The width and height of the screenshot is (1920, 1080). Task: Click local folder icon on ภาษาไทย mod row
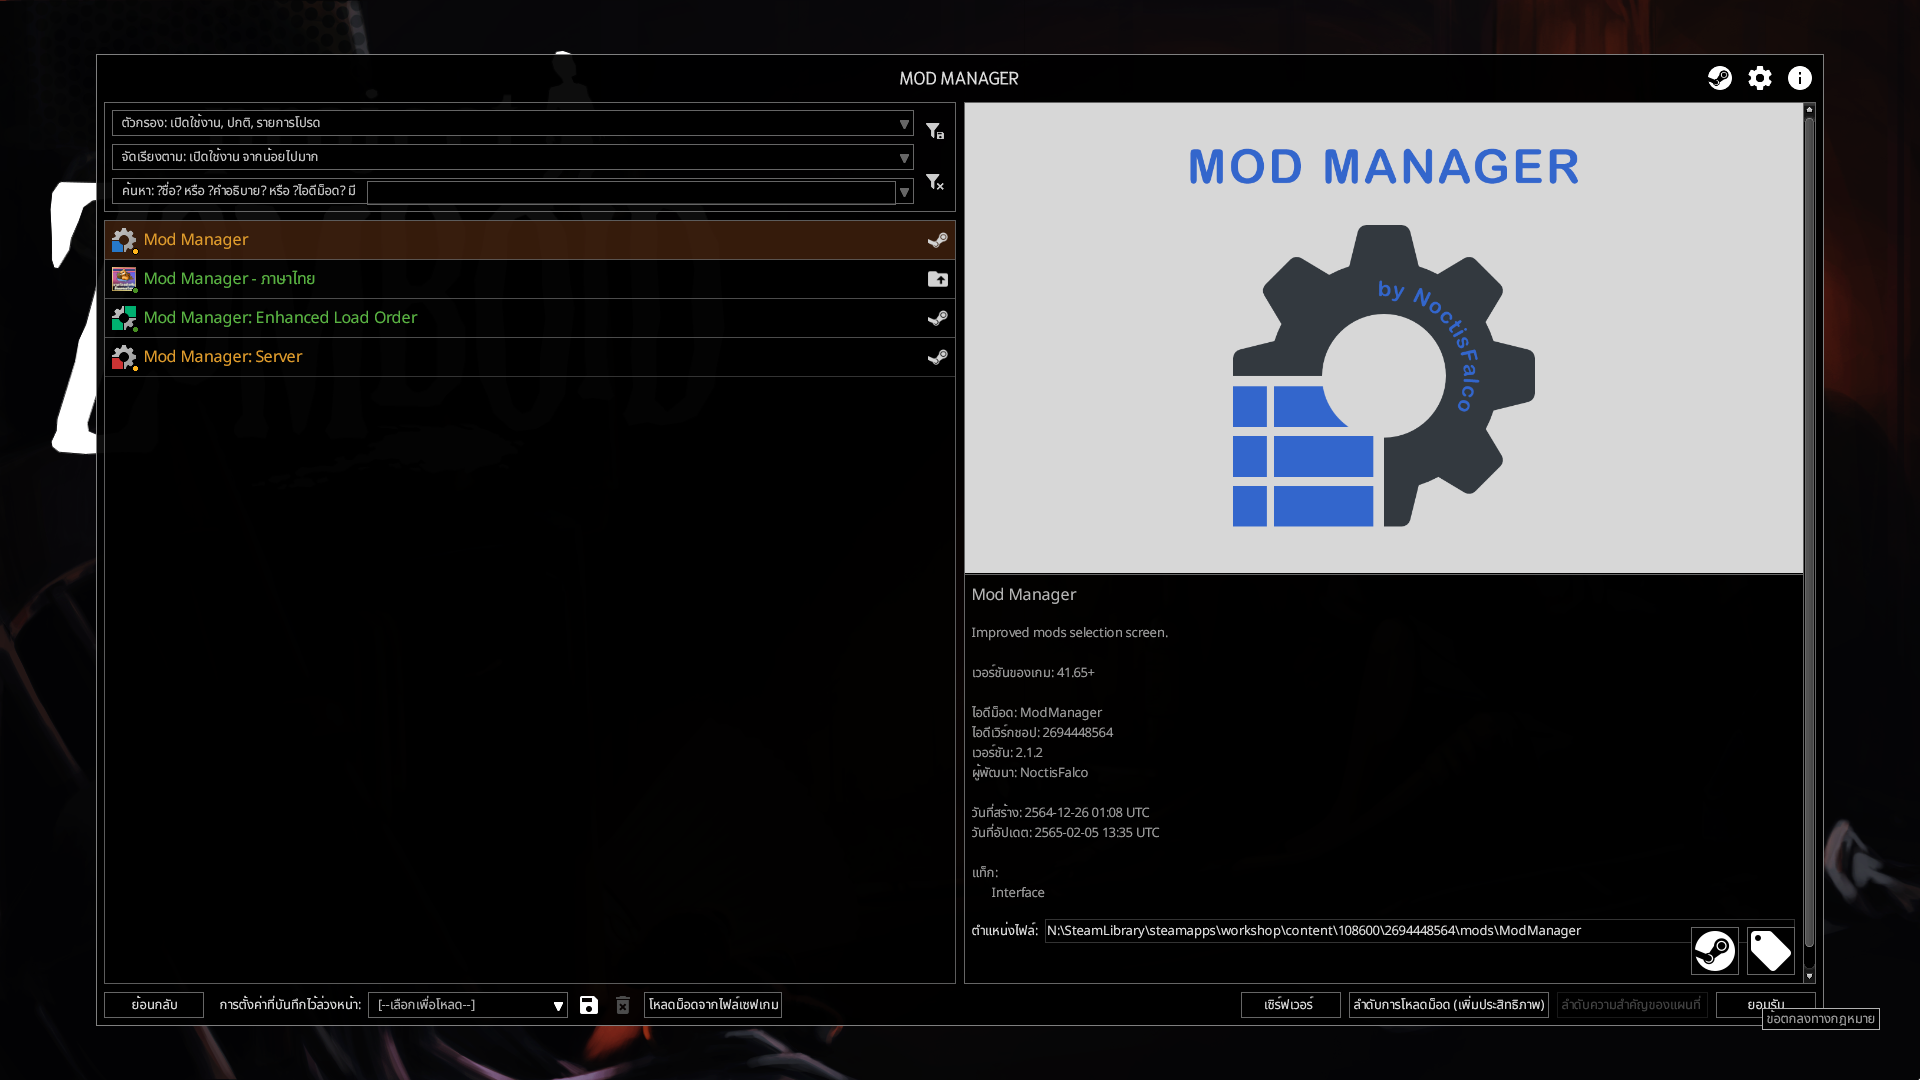click(x=937, y=279)
